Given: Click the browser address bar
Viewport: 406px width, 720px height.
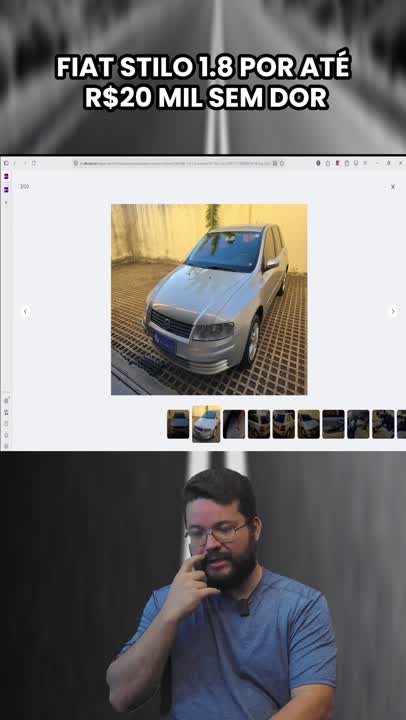Looking at the screenshot, I should (x=177, y=163).
